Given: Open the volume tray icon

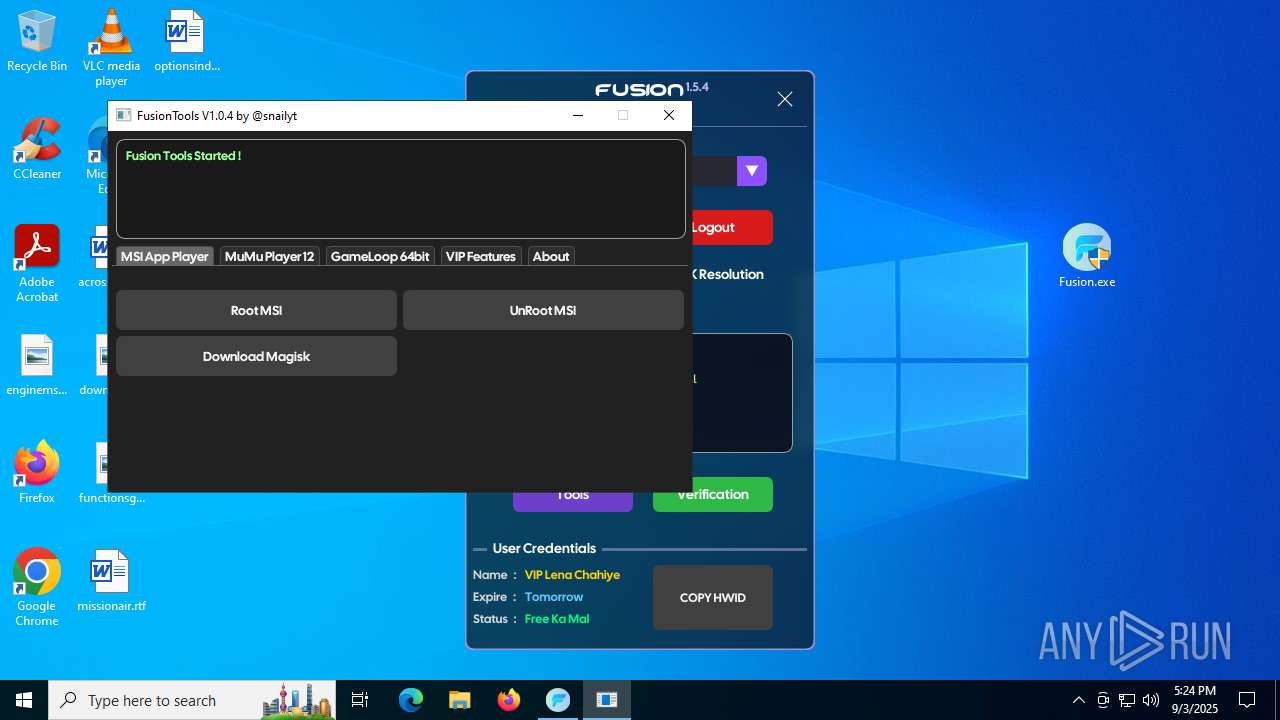Looking at the screenshot, I should click(x=1151, y=700).
